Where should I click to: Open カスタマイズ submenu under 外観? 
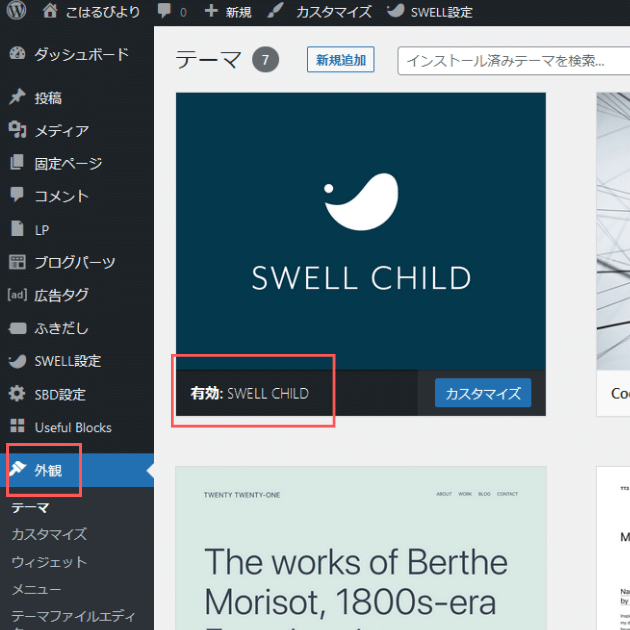49,534
